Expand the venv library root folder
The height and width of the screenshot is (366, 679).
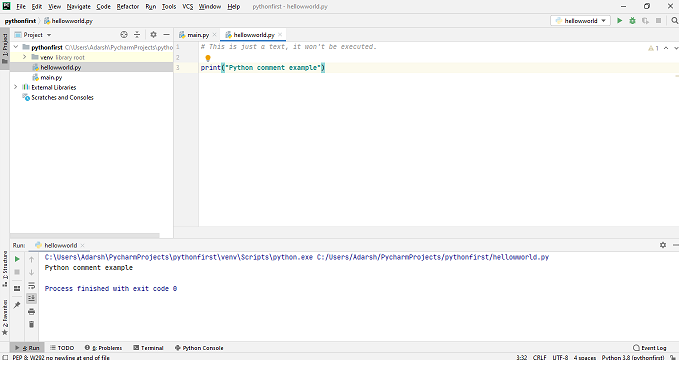(25, 57)
